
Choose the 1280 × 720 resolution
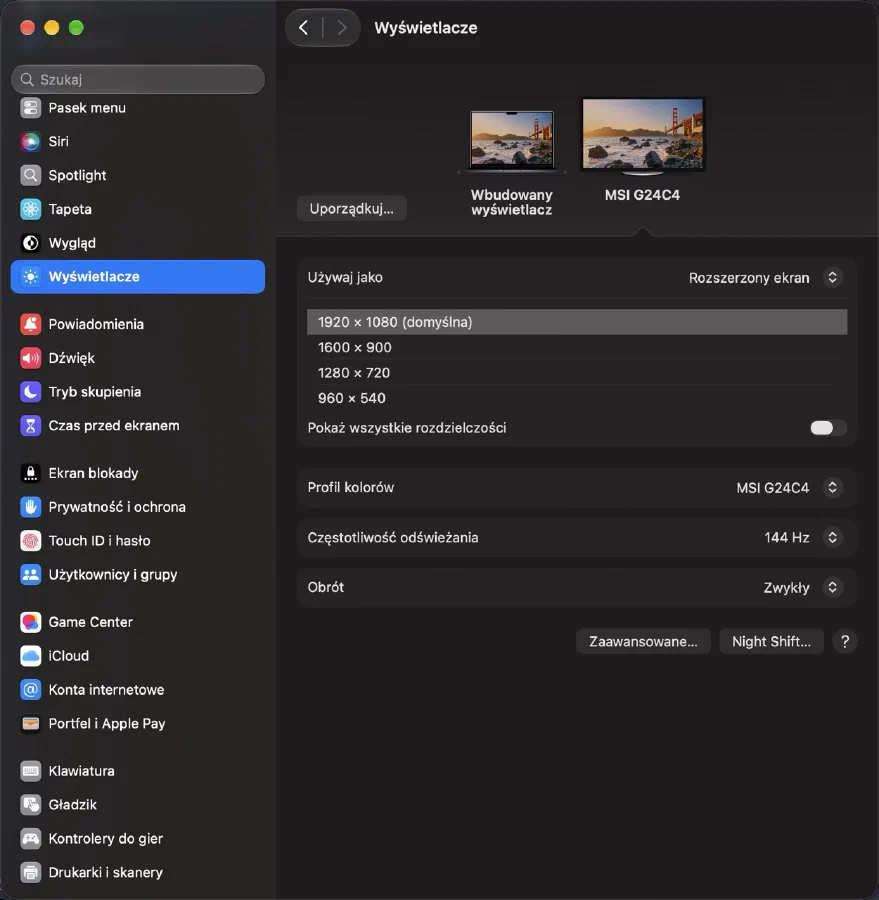click(577, 373)
